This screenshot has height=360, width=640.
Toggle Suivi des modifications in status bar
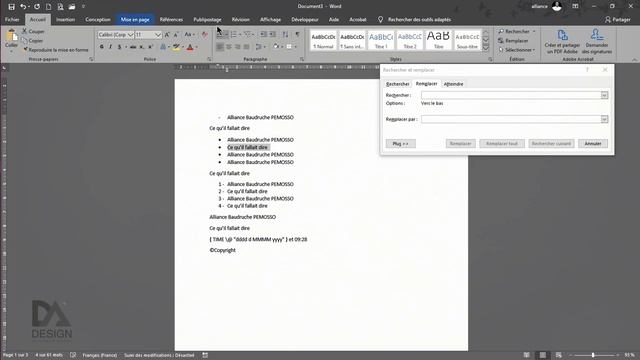(159, 355)
